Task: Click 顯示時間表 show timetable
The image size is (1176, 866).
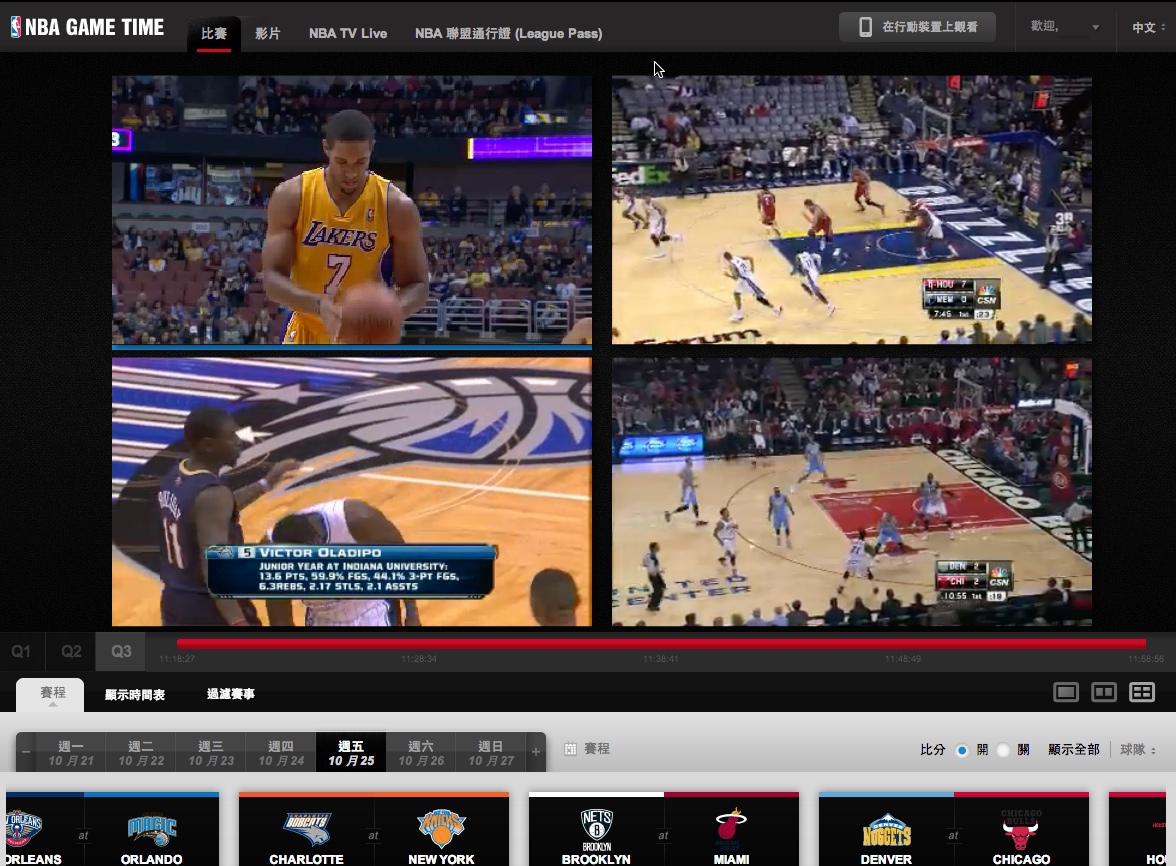Action: click(135, 694)
